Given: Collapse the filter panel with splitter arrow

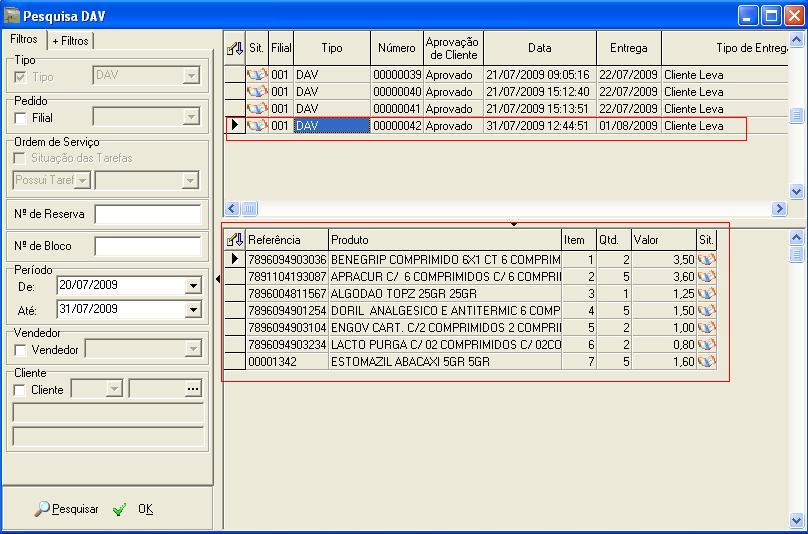Looking at the screenshot, I should click(x=218, y=280).
